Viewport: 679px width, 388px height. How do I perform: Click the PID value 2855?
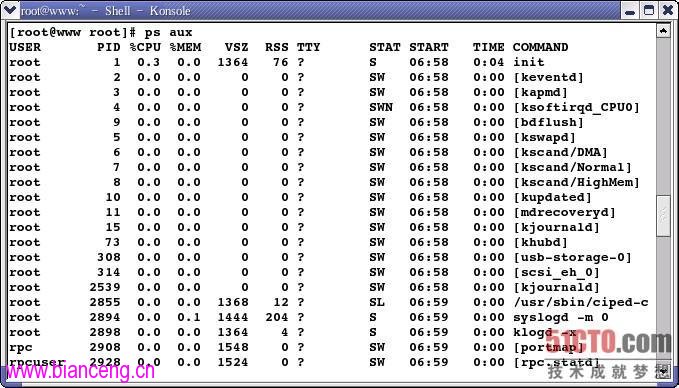(x=105, y=302)
